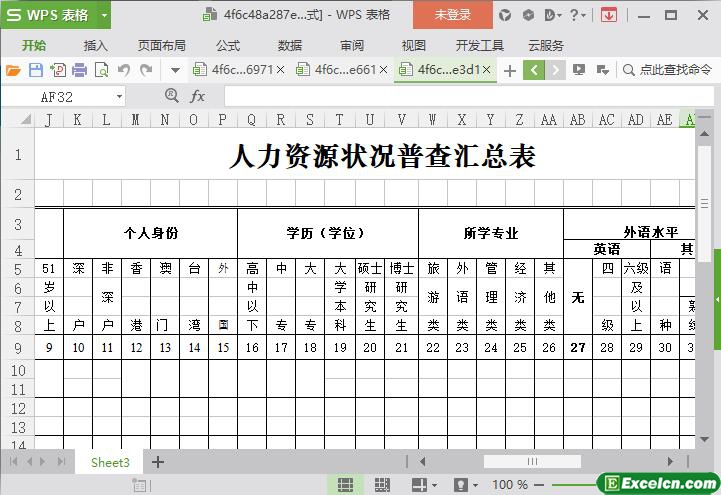The image size is (721, 495).
Task: Open the 审阅 ribbon tab
Action: tap(352, 46)
